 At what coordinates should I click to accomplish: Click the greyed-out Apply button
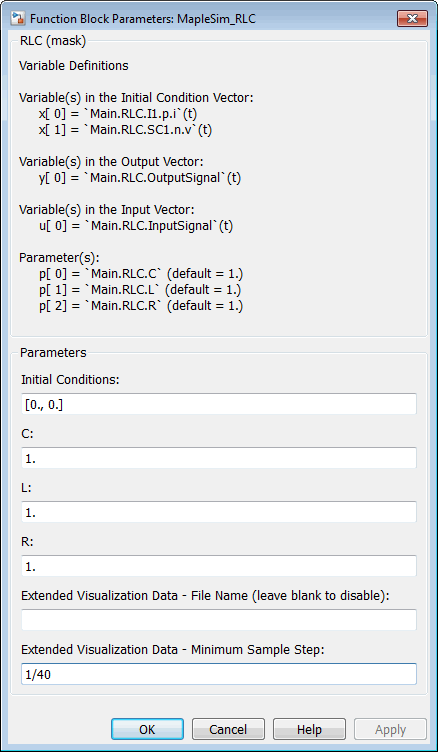click(x=391, y=729)
